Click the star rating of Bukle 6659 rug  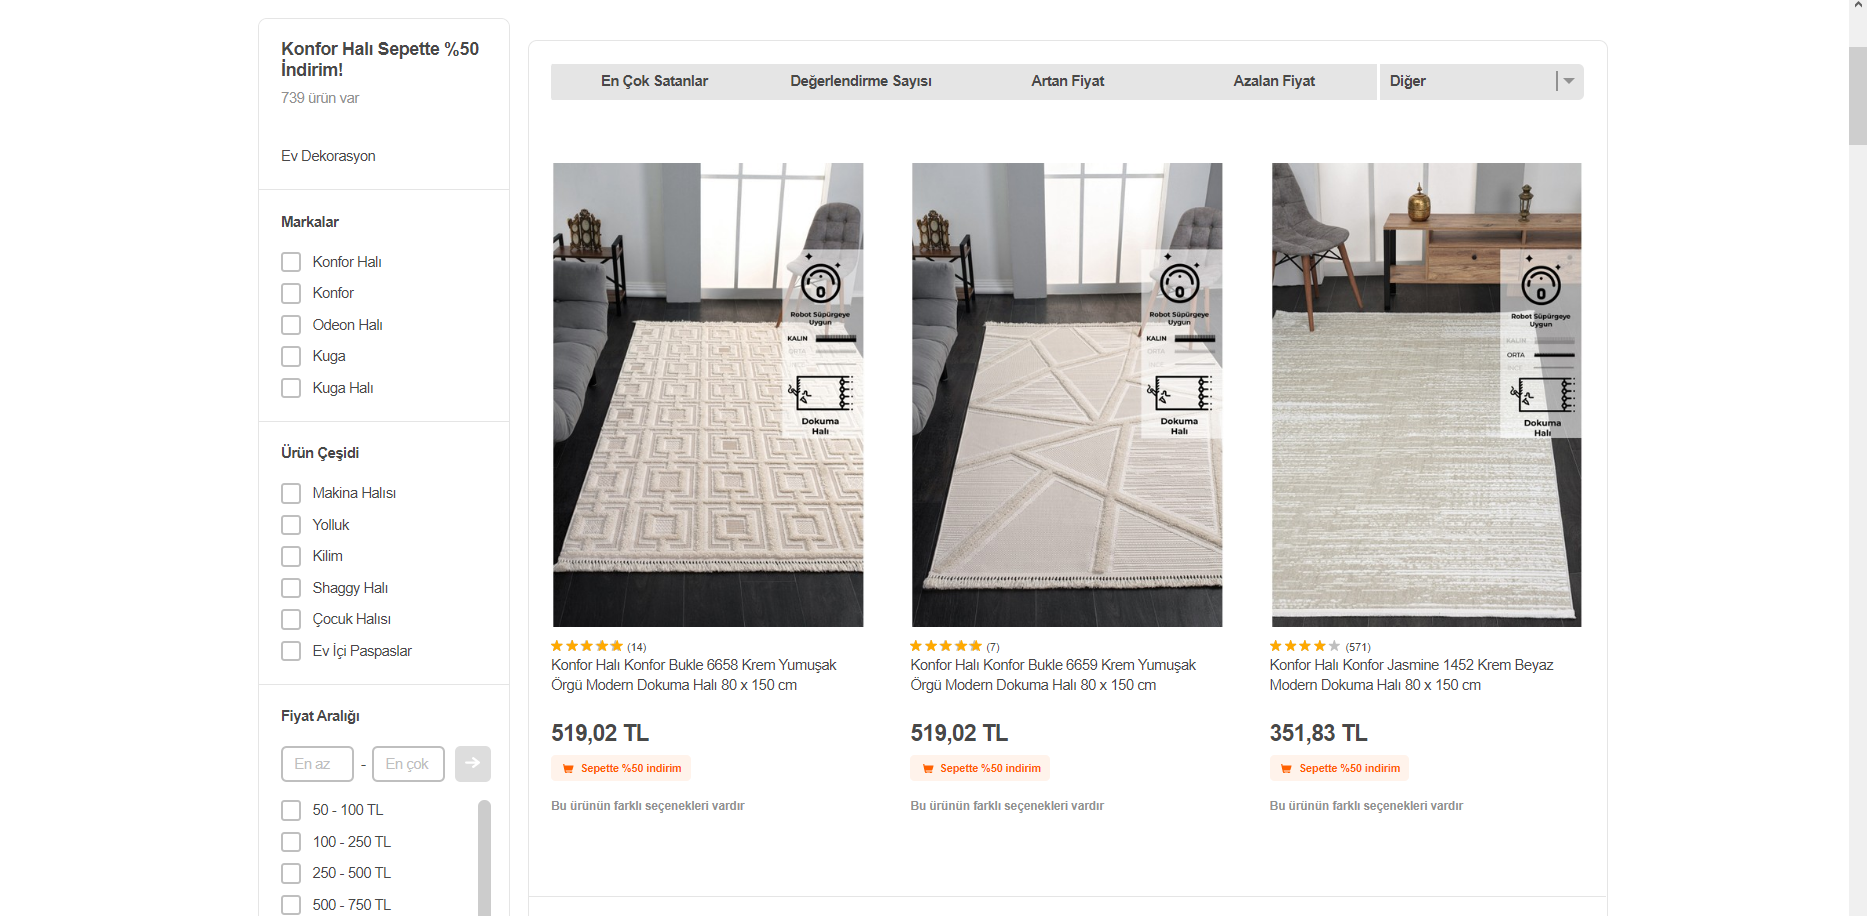(946, 646)
